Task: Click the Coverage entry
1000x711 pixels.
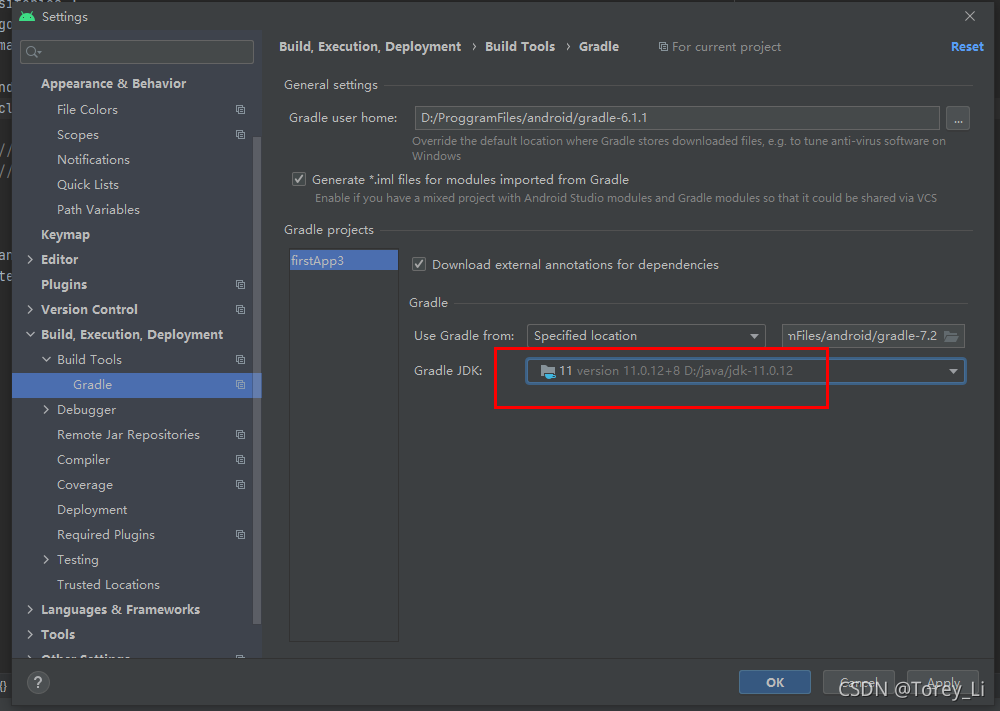Action: [85, 485]
